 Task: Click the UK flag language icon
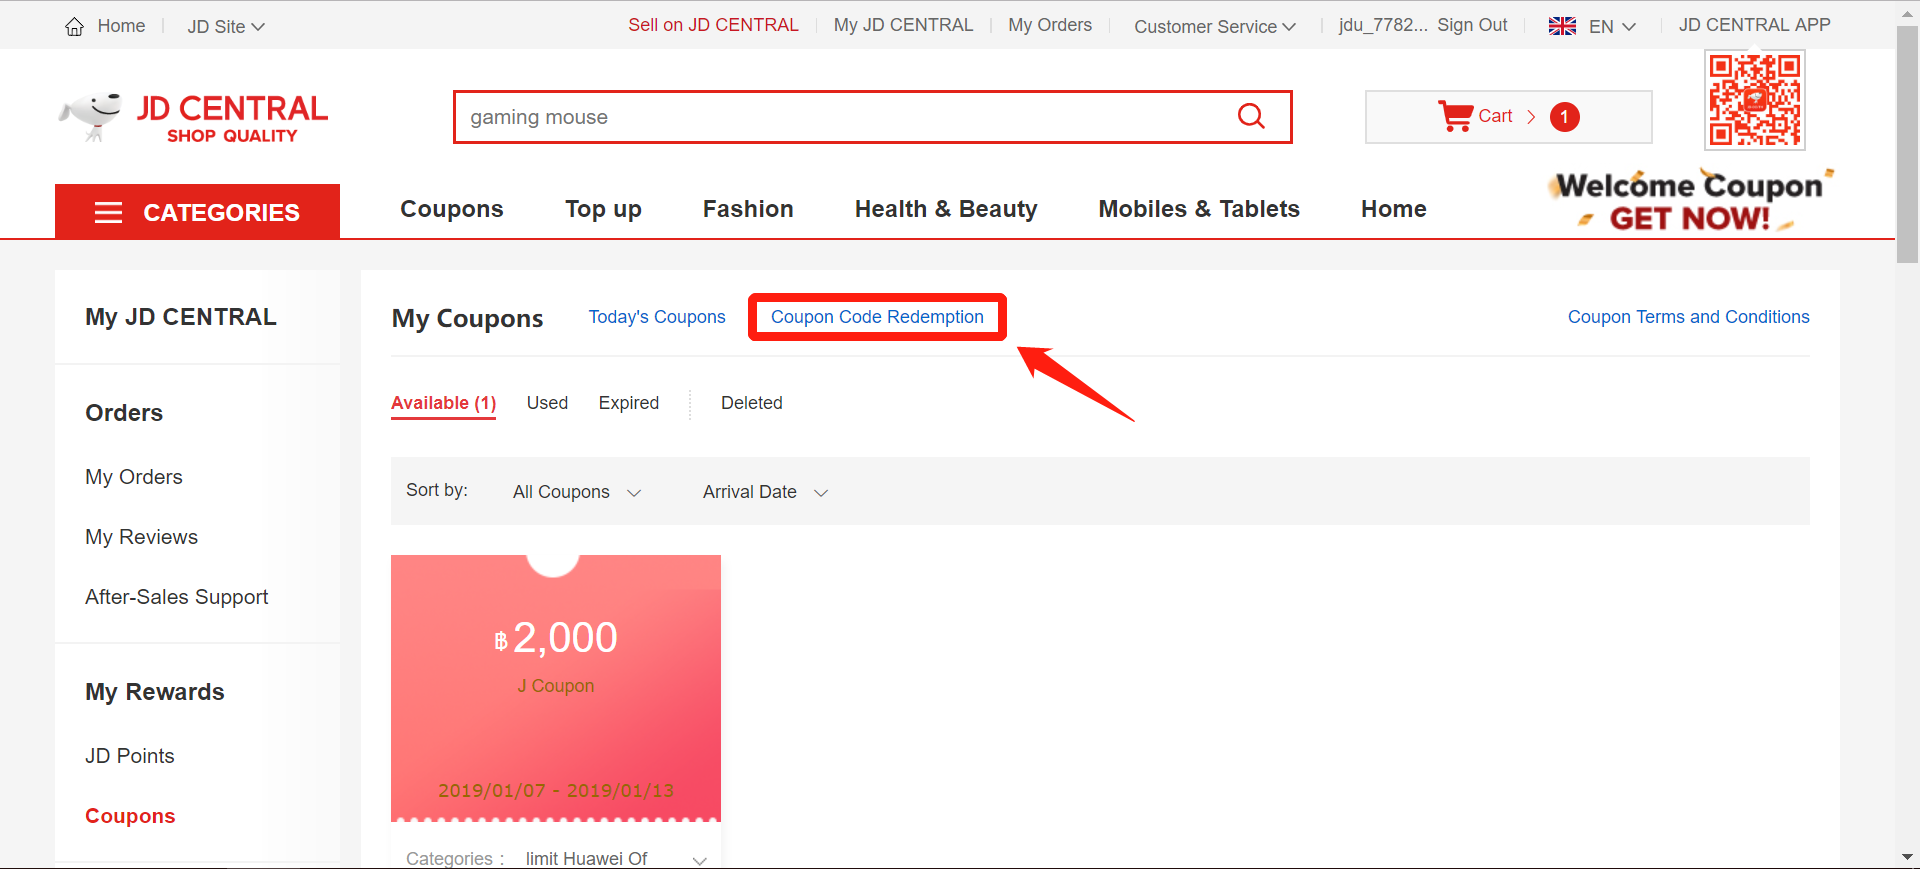[x=1562, y=26]
